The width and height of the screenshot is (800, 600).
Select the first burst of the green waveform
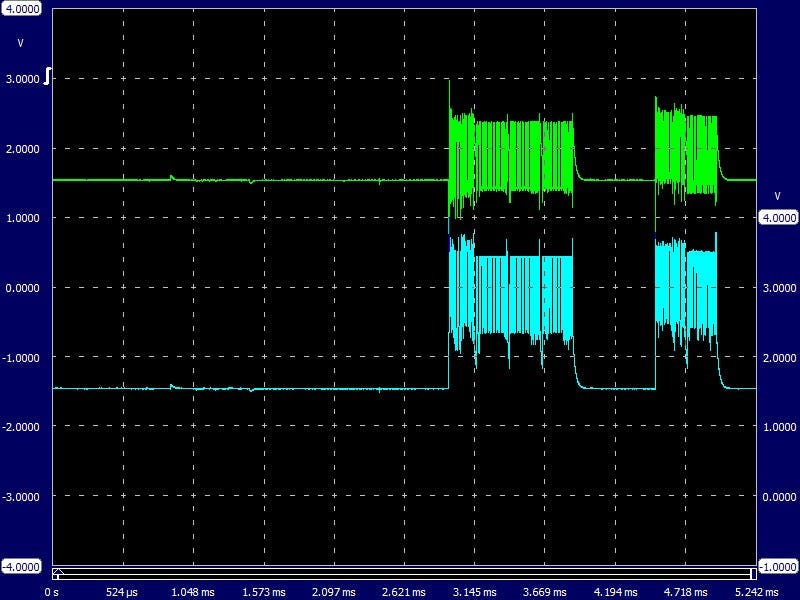point(512,155)
